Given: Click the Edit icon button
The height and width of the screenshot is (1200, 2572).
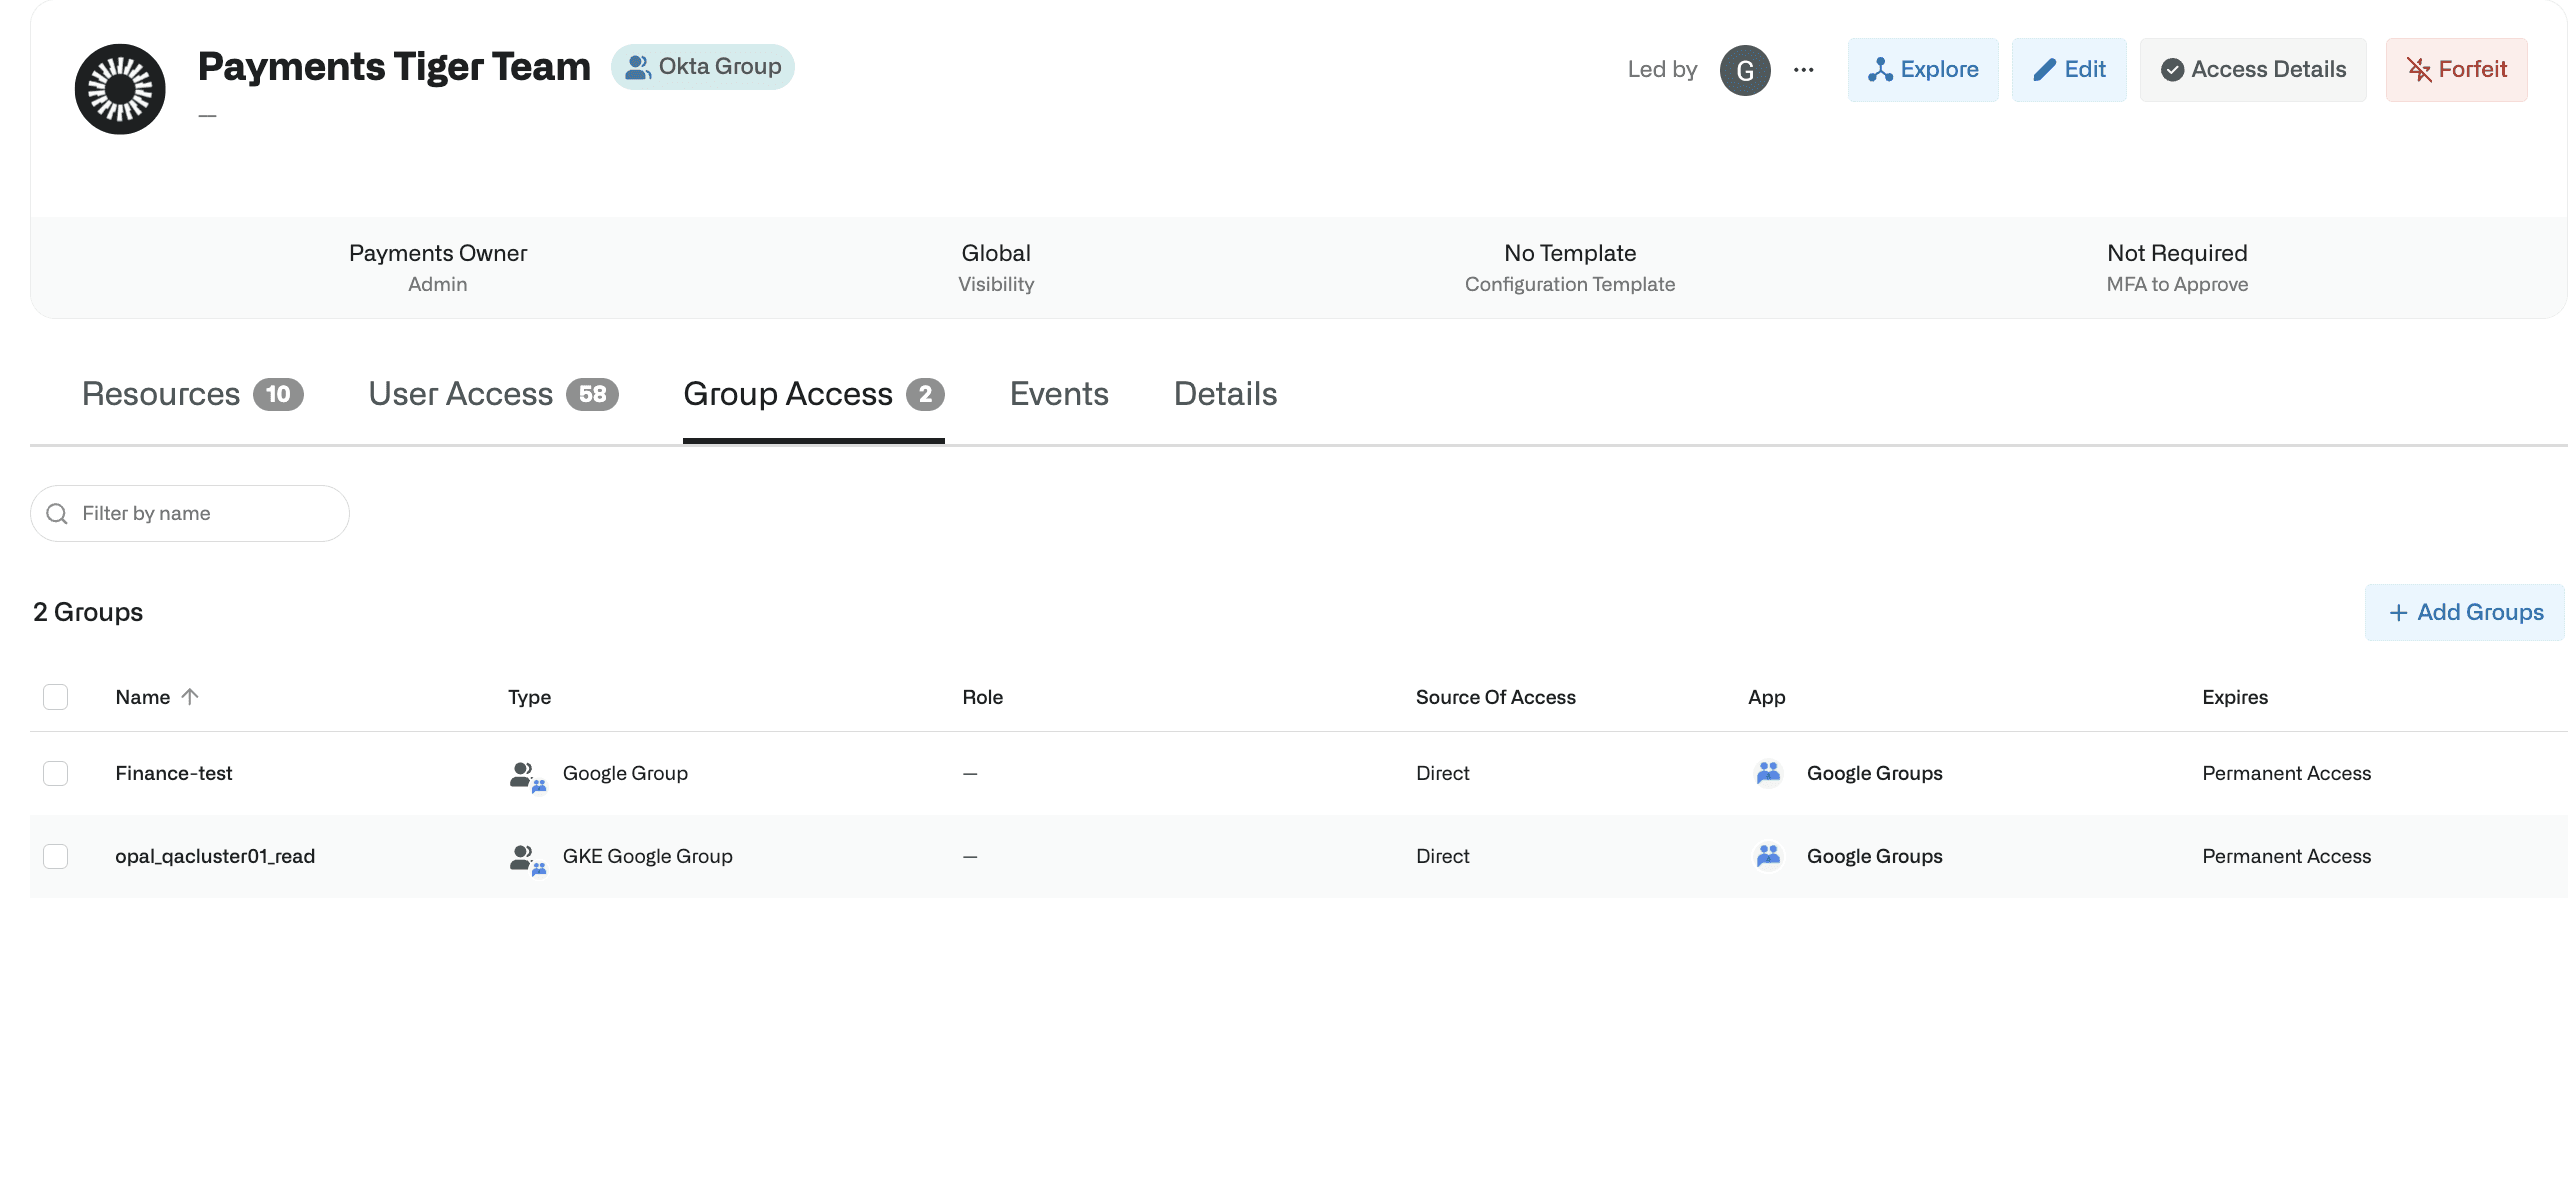Looking at the screenshot, I should pyautogui.click(x=2070, y=69).
